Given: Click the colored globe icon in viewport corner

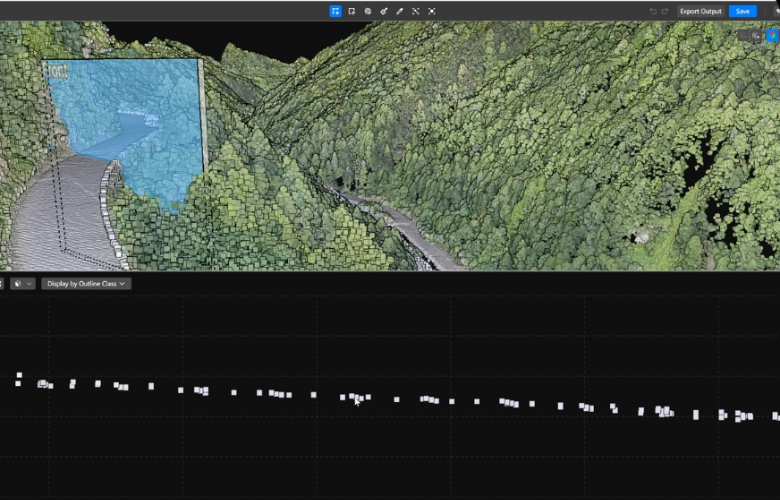Looking at the screenshot, I should pos(772,35).
